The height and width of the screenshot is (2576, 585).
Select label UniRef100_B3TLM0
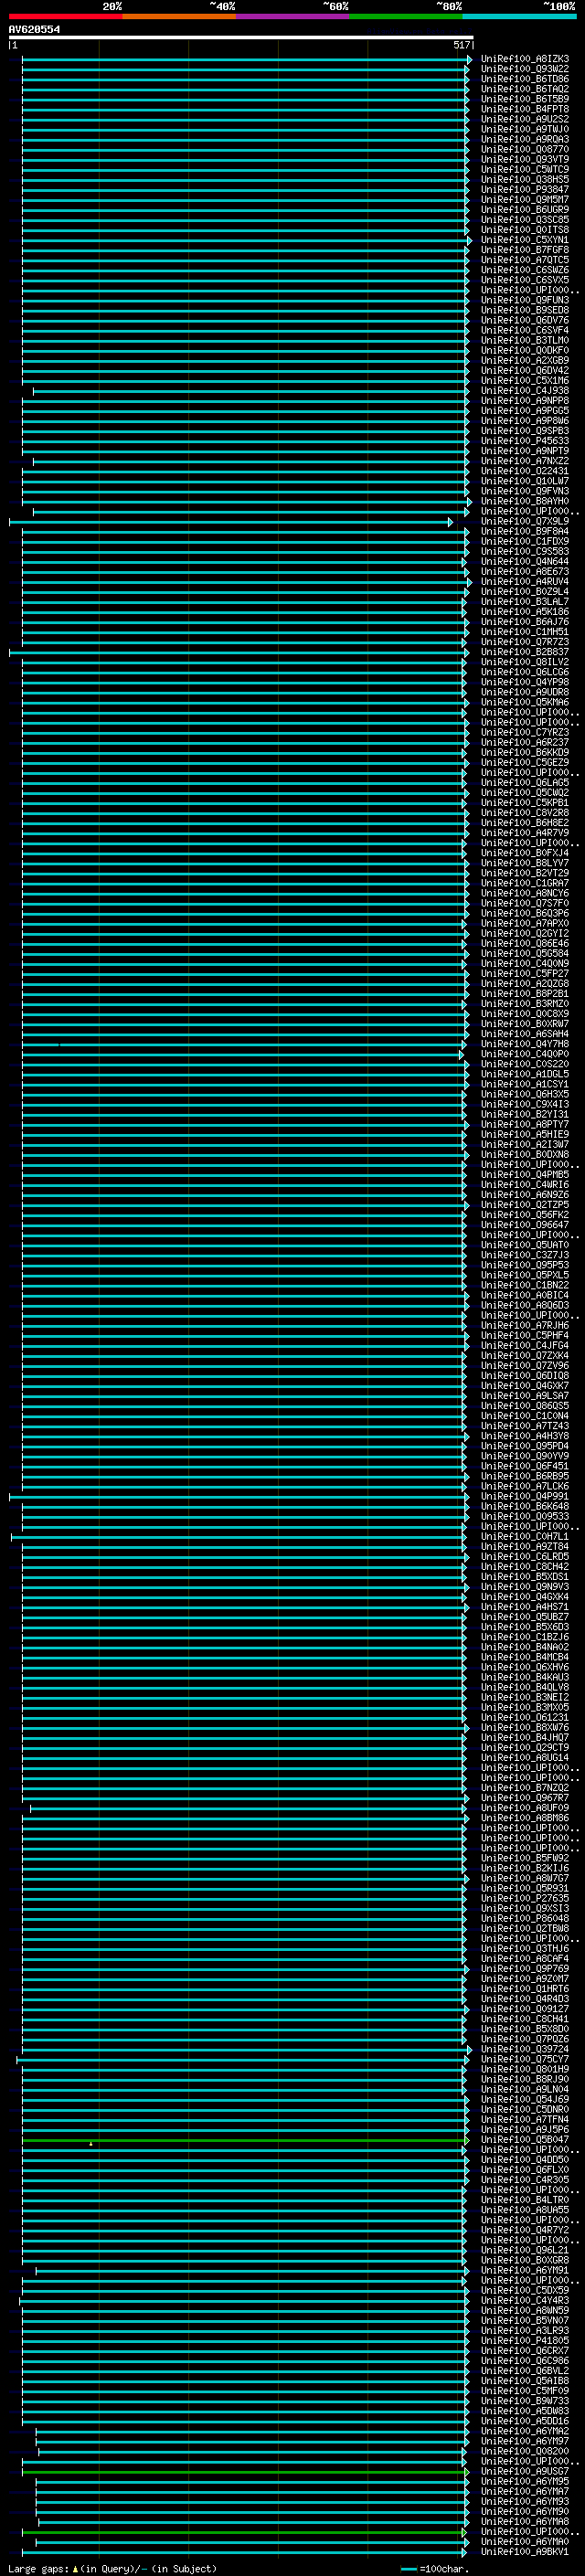coord(525,340)
